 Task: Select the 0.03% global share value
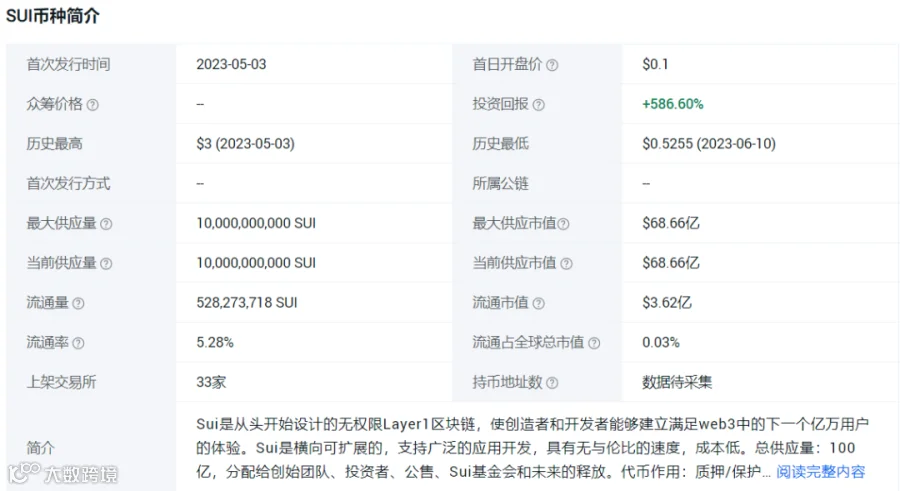(661, 342)
